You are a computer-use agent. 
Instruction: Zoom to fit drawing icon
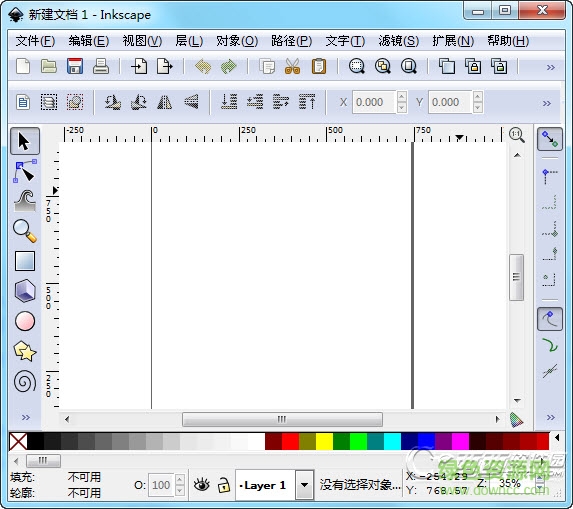383,67
